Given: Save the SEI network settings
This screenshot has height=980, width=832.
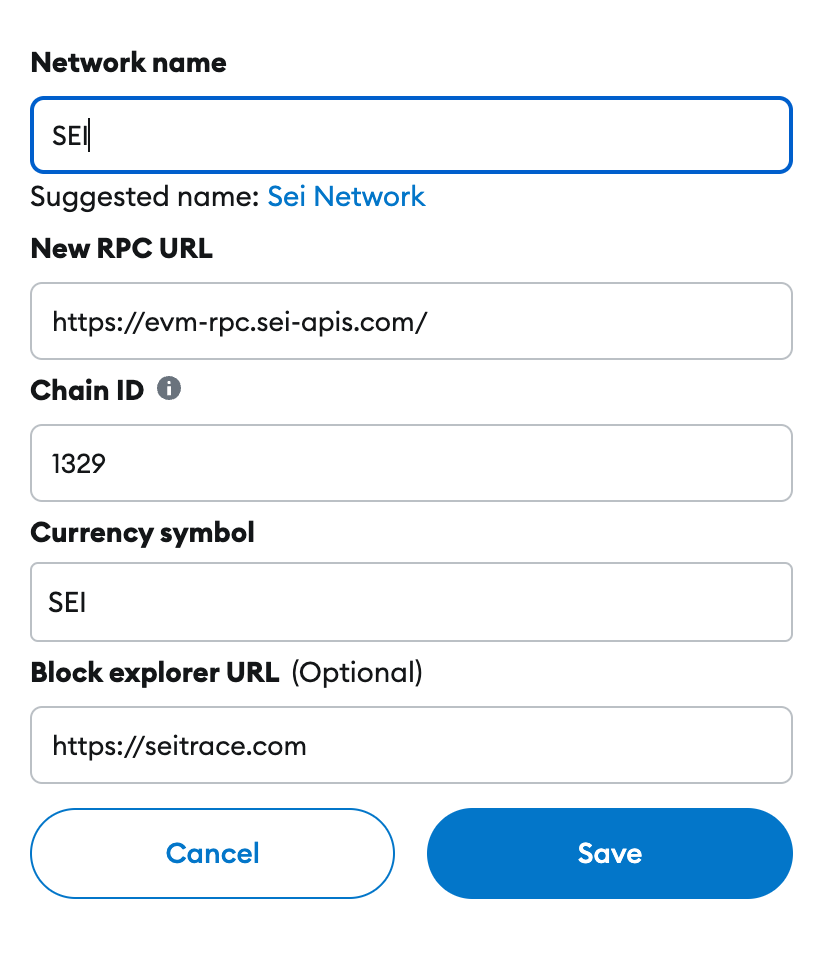Looking at the screenshot, I should (x=609, y=853).
